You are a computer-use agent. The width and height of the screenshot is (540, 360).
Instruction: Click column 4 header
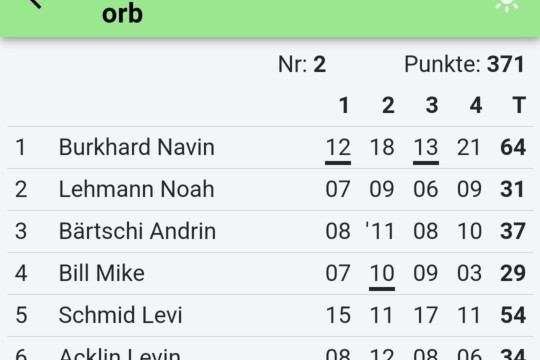[x=476, y=105]
